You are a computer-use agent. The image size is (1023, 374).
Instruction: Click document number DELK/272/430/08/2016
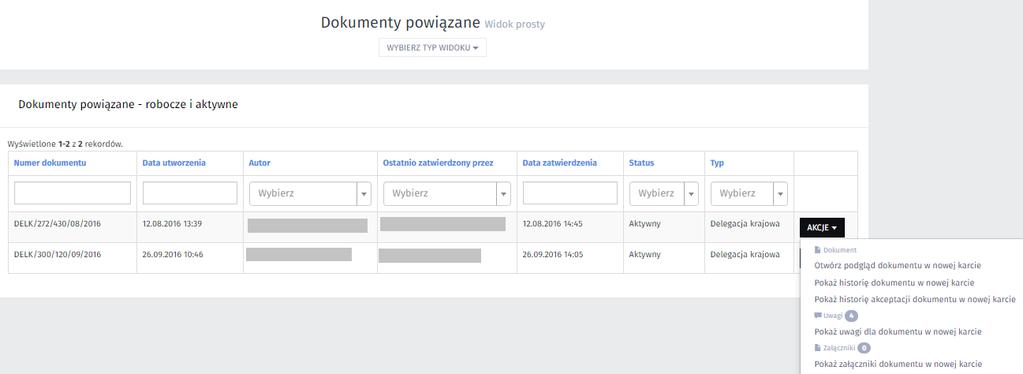coord(57,224)
